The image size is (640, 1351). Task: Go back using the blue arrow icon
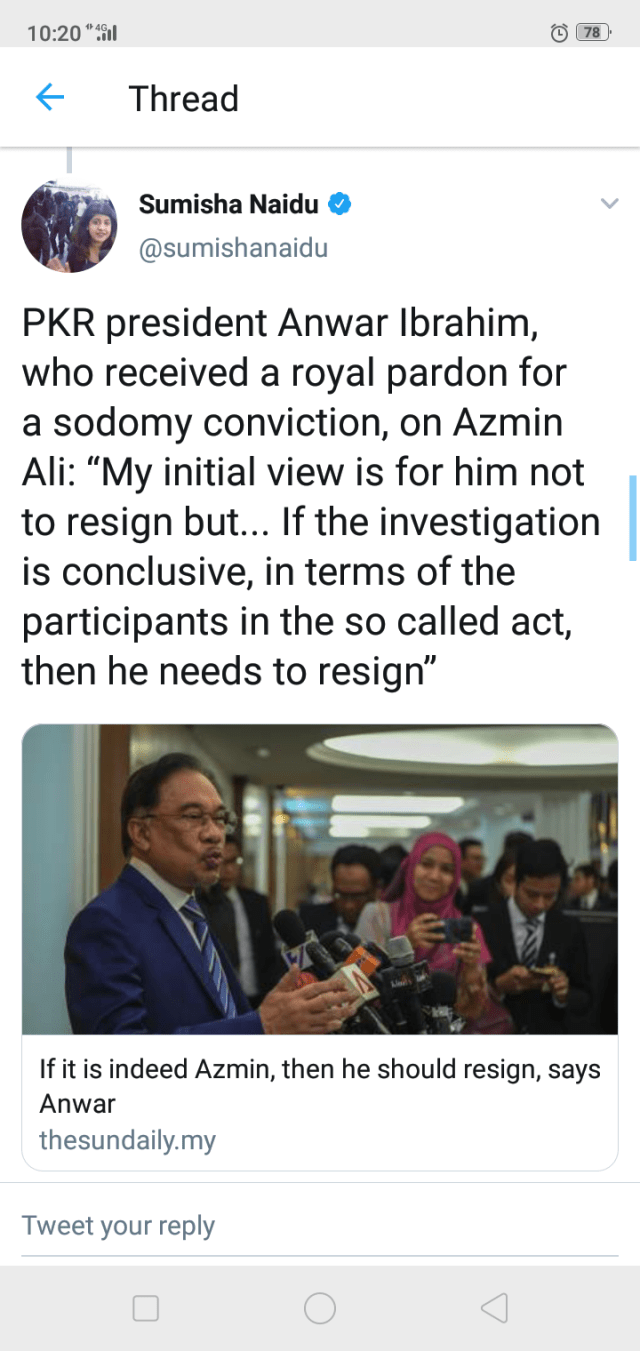[x=50, y=97]
